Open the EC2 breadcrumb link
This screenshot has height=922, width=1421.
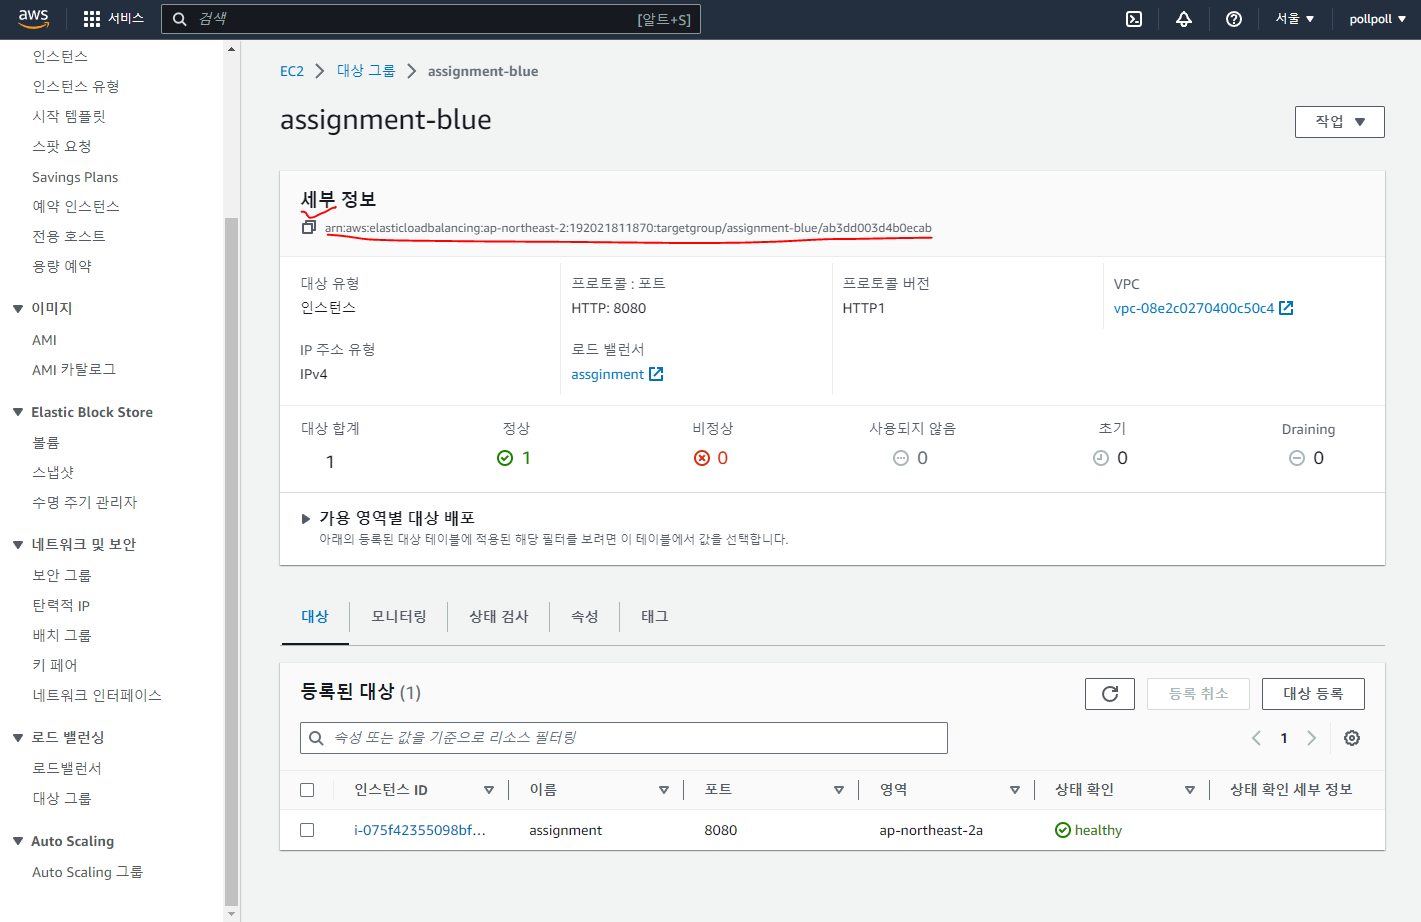click(x=292, y=71)
